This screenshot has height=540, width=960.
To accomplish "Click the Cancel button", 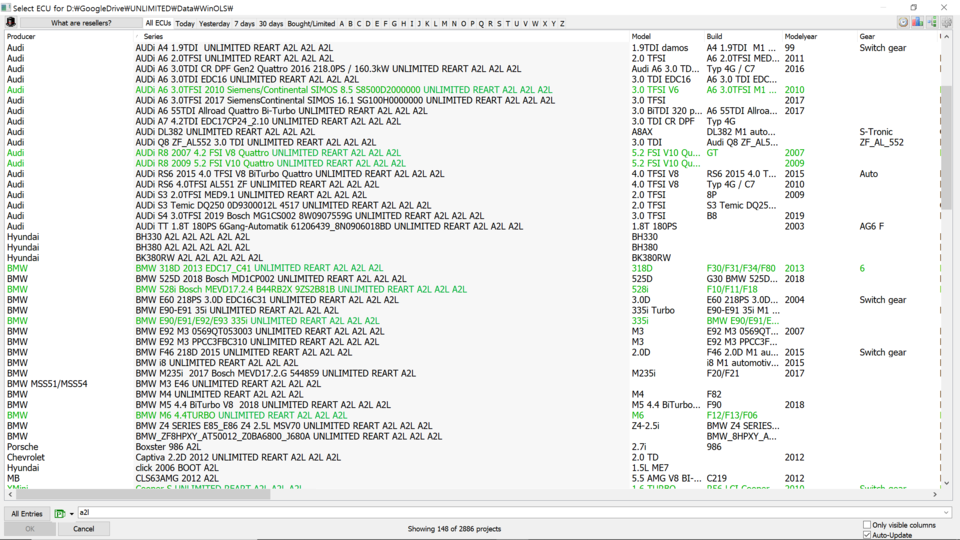I will click(83, 528).
